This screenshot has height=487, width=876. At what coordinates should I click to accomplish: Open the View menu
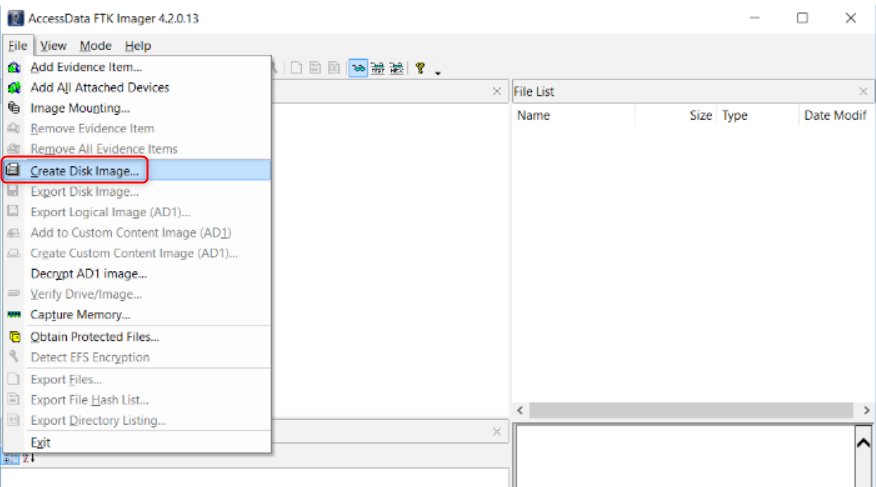coord(54,45)
